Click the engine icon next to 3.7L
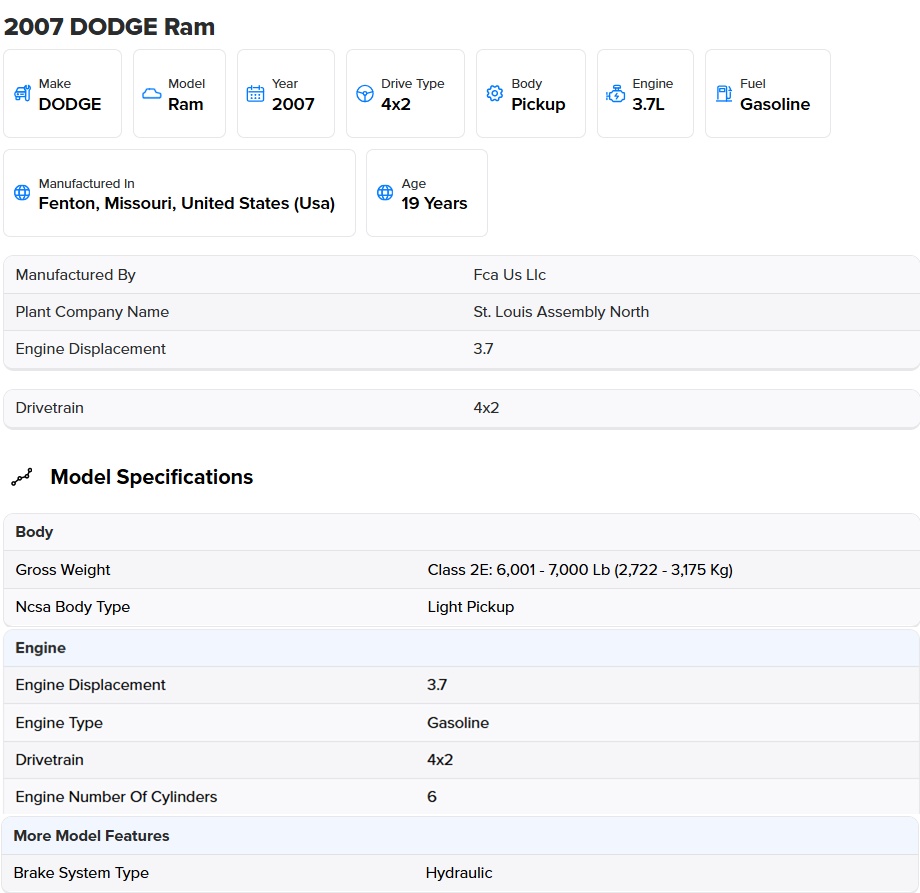This screenshot has width=920, height=893. click(615, 93)
